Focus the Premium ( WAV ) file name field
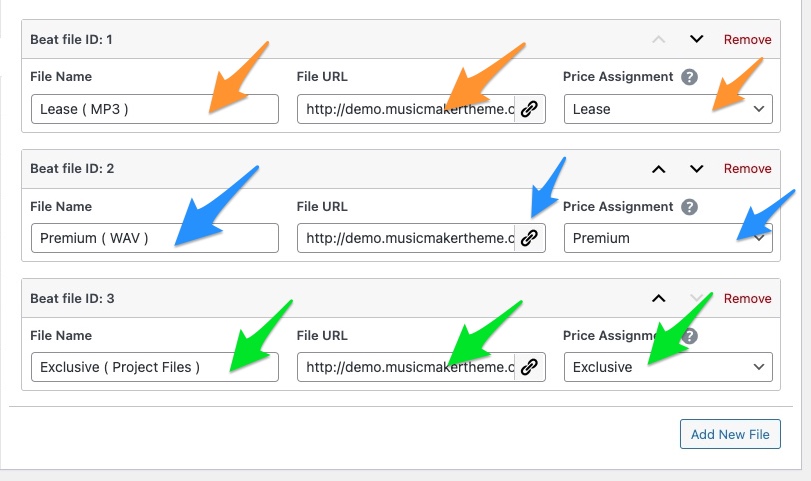 click(155, 238)
